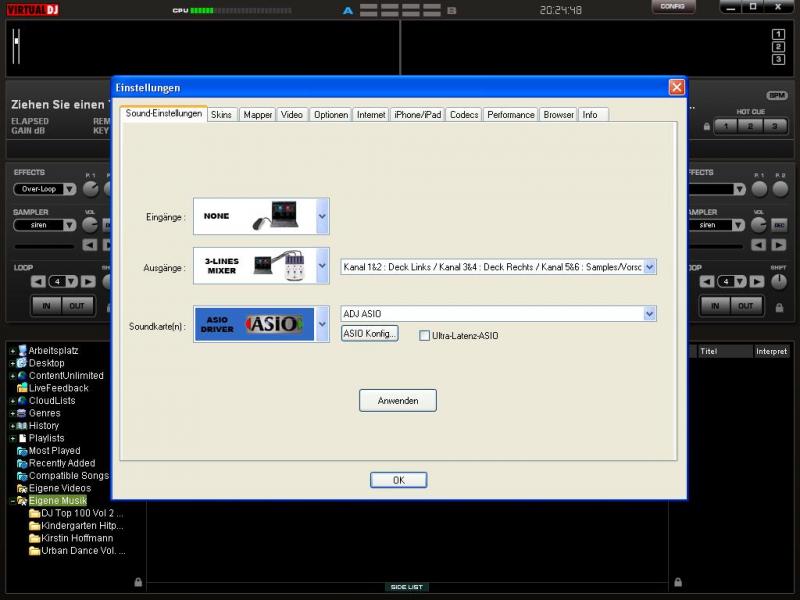Open the left siren sampler dropdown

click(x=70, y=225)
